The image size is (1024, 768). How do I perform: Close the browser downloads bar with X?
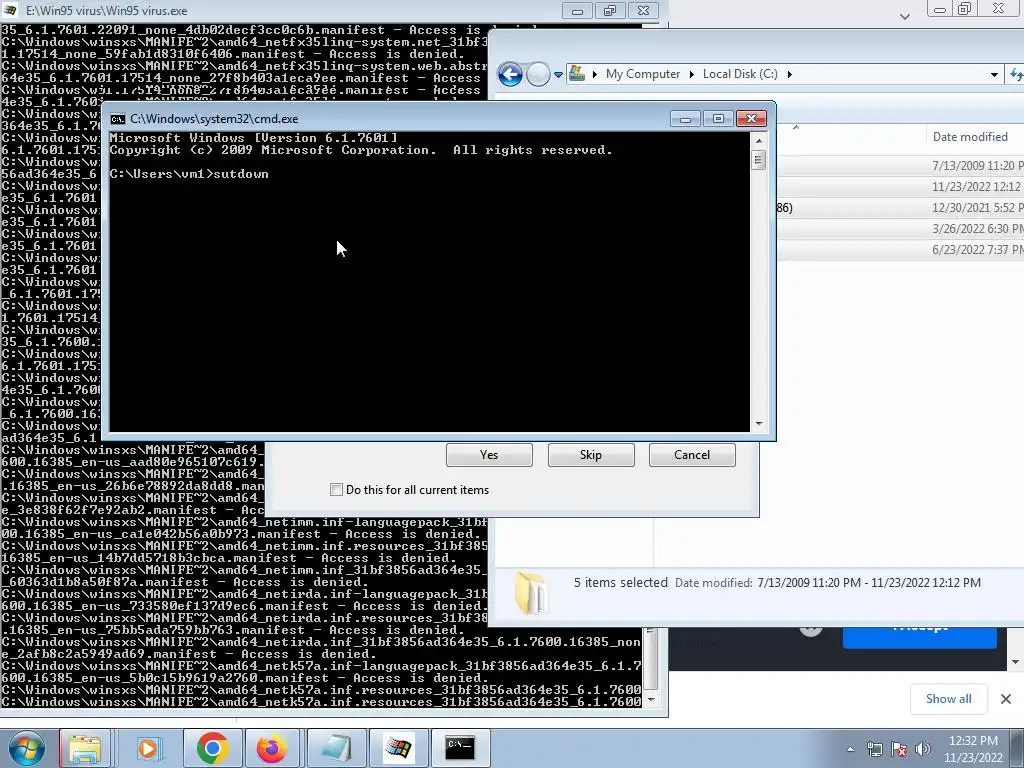tap(1006, 699)
